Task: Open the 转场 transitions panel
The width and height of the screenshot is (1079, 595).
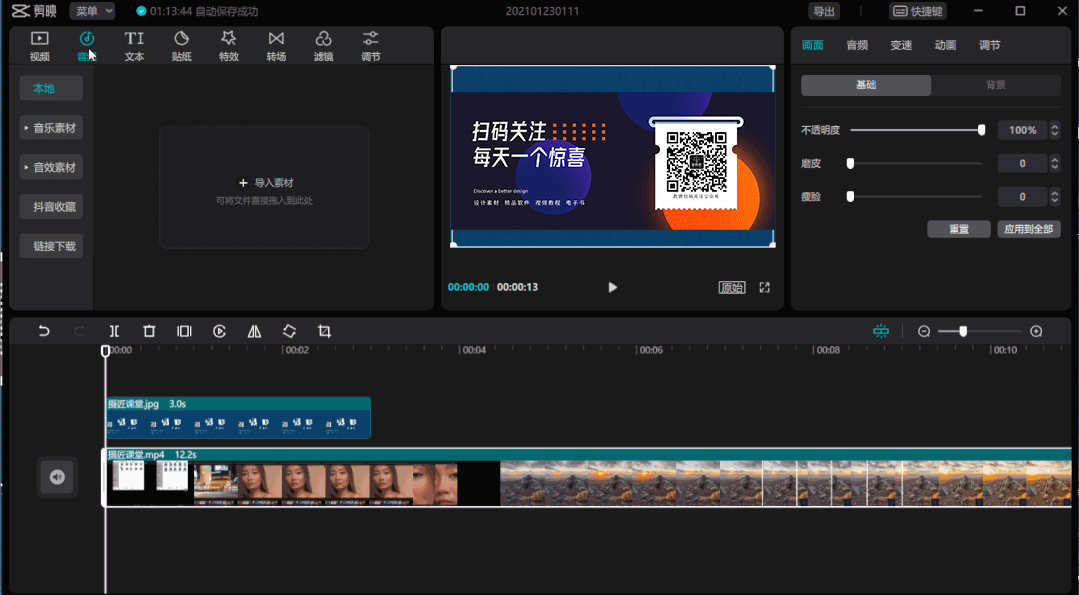Action: pos(276,46)
